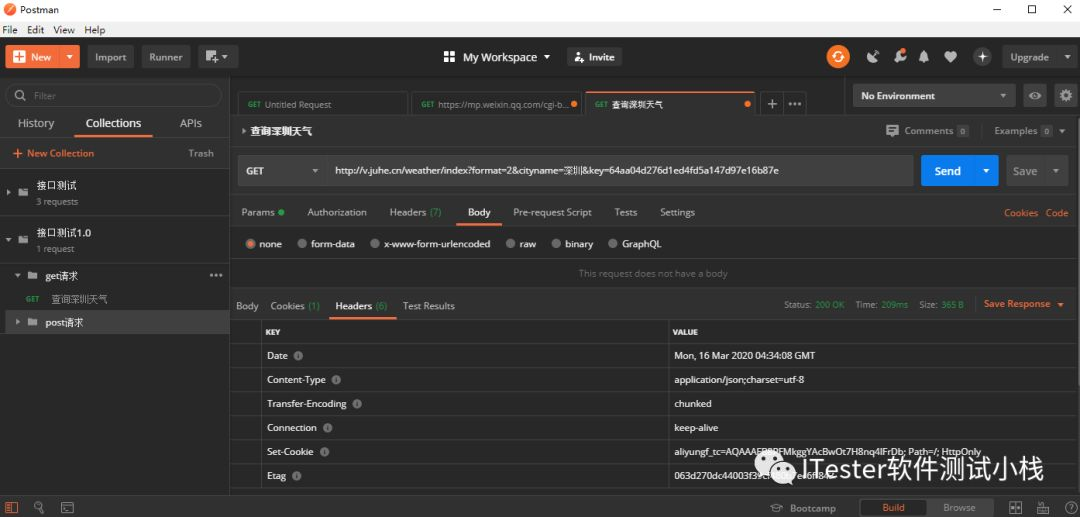Open environment quick look eye icon
The image size is (1080, 517).
[x=1035, y=96]
